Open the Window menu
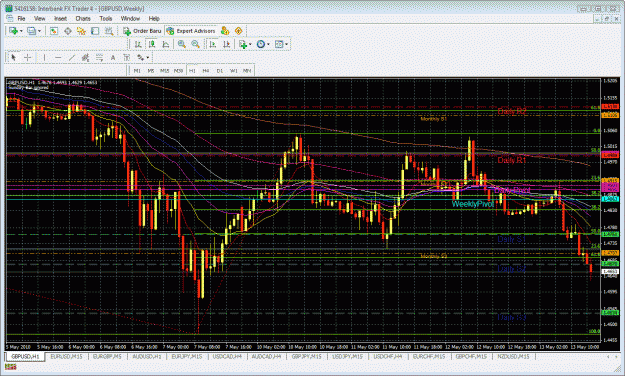625x376 pixels. [130, 18]
